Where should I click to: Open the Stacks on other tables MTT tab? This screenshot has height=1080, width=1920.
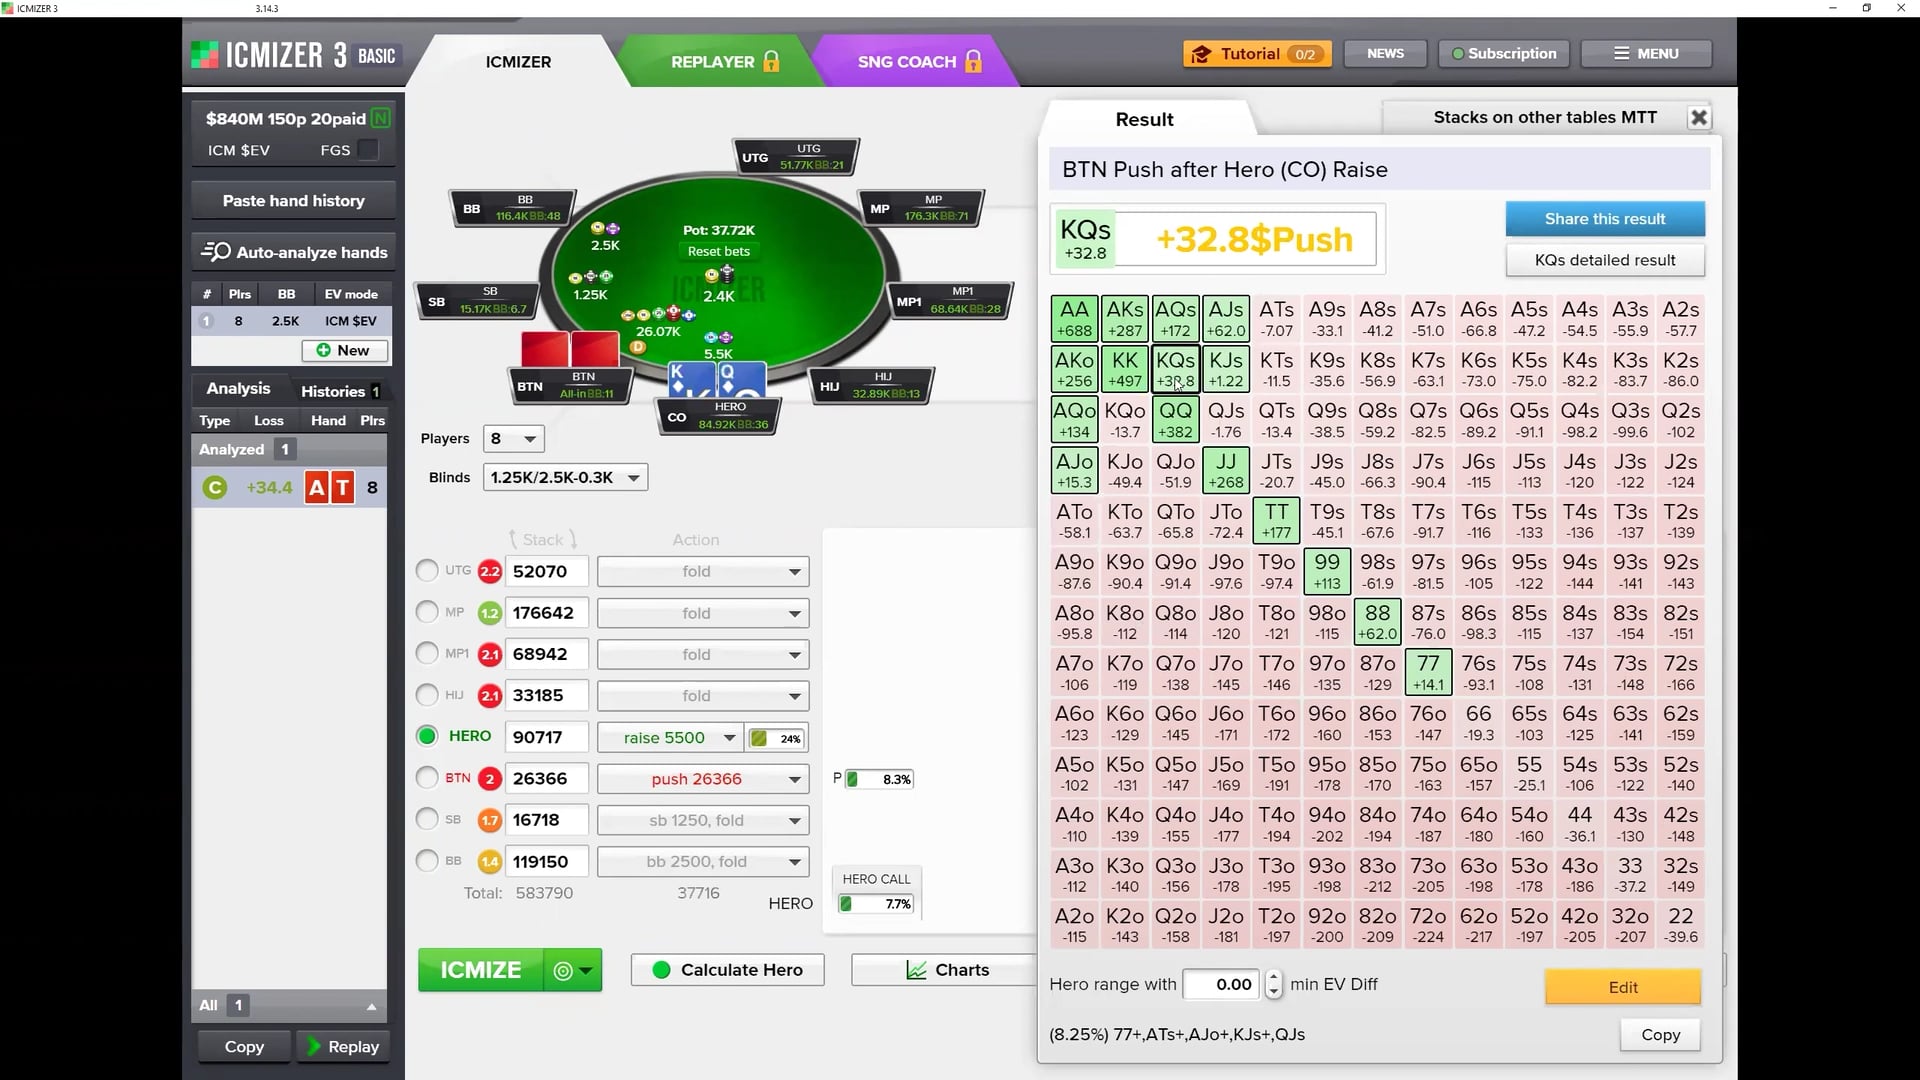coord(1543,117)
